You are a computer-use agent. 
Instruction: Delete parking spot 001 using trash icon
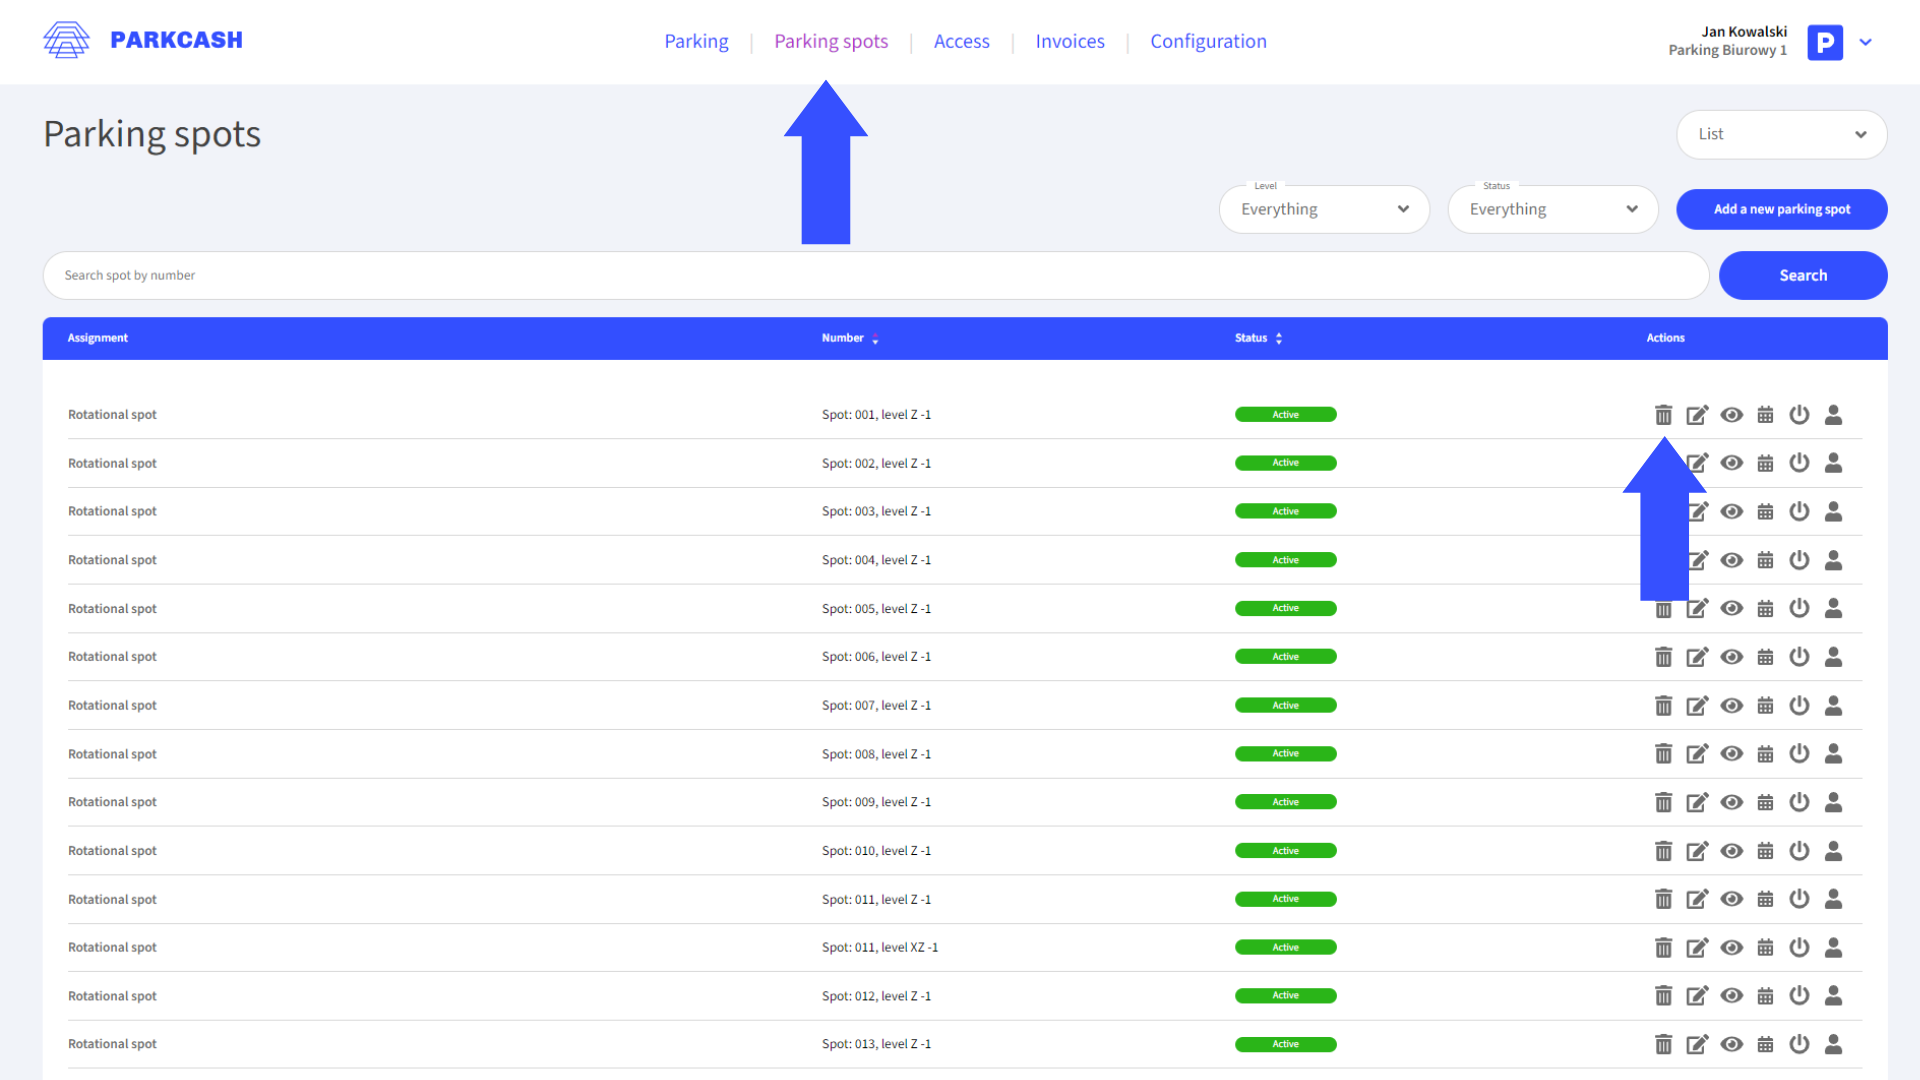(1663, 414)
